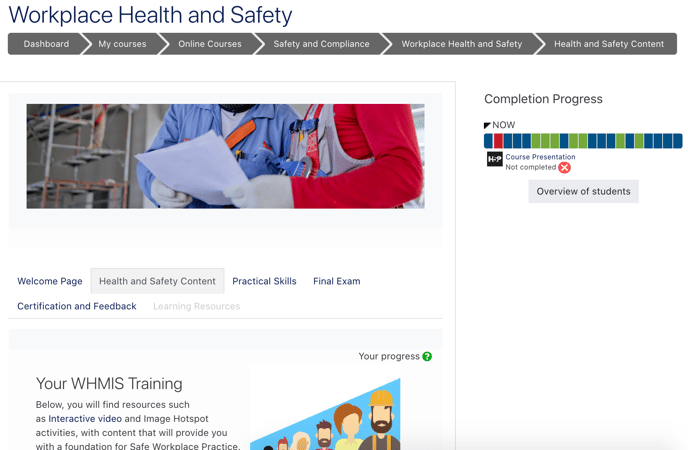
Task: Click the Your progress label
Action: [389, 357]
